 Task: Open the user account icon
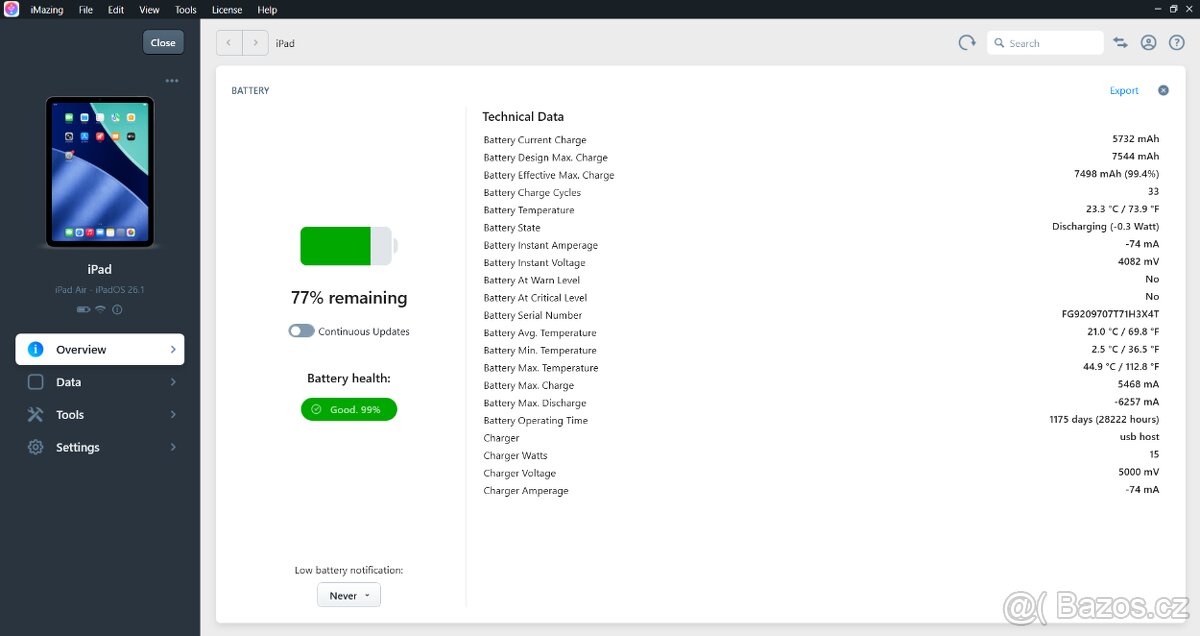(x=1148, y=43)
